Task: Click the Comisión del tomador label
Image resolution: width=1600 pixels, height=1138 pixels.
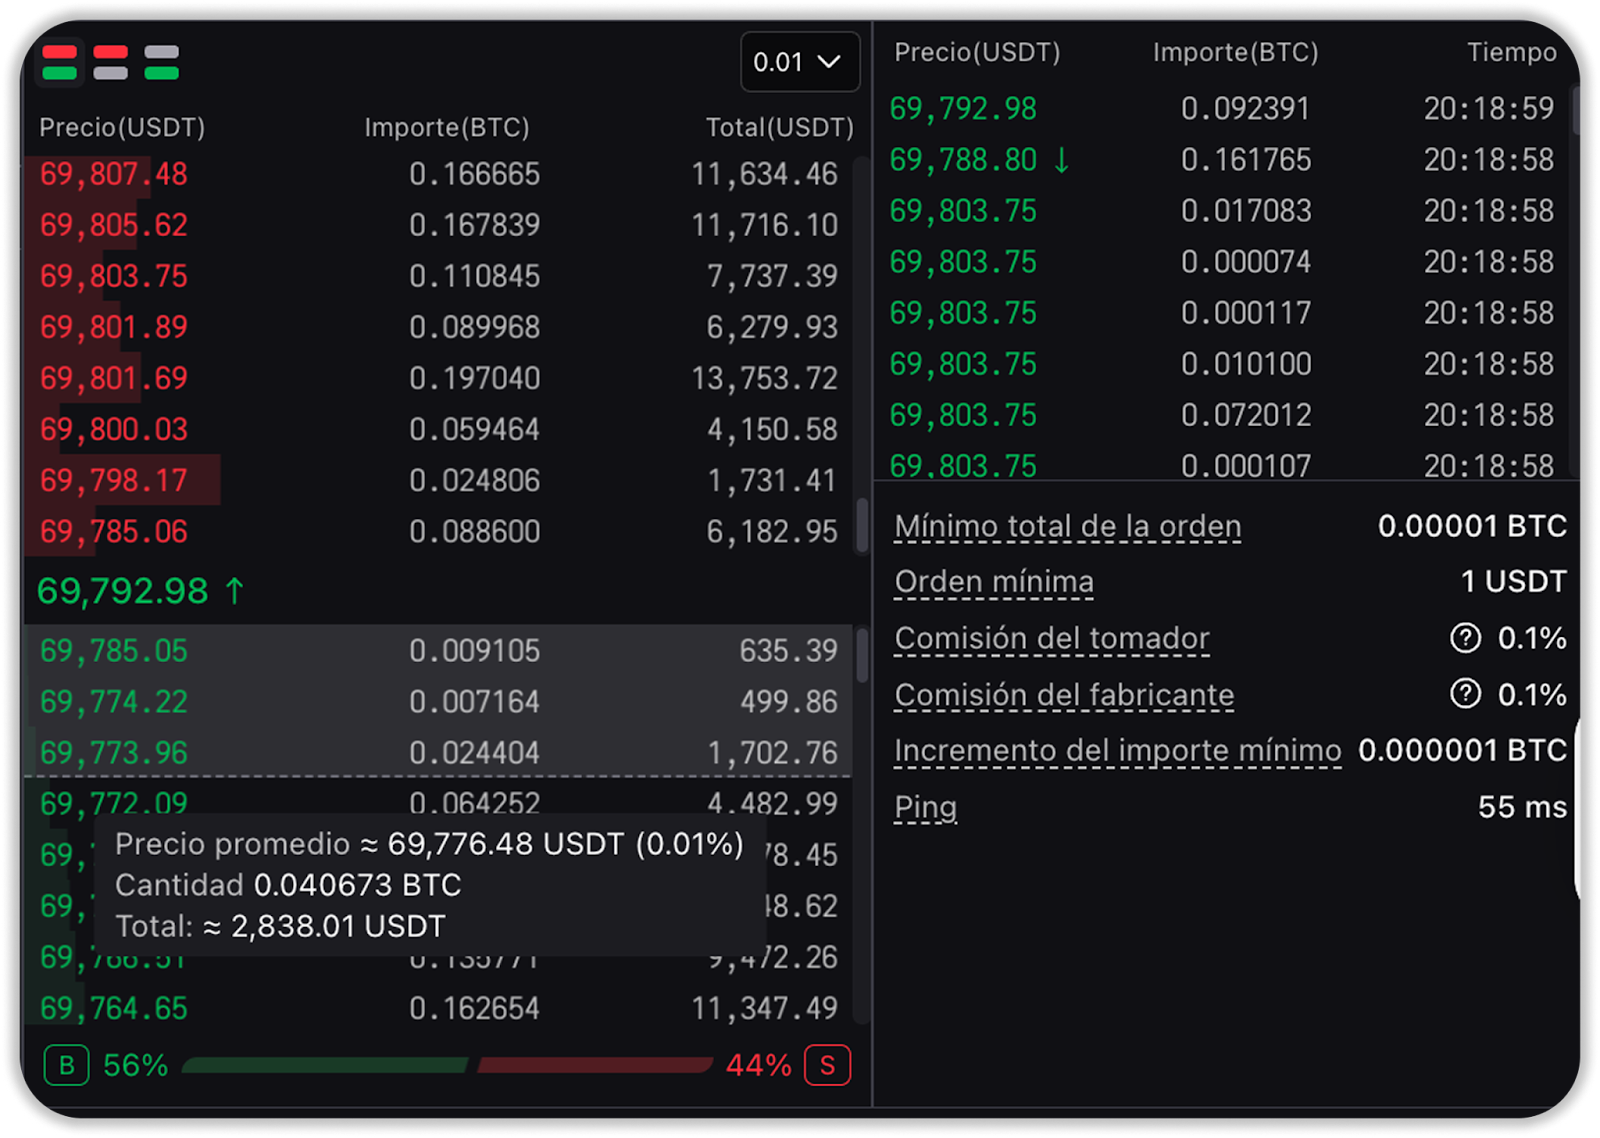Action: coord(1051,638)
